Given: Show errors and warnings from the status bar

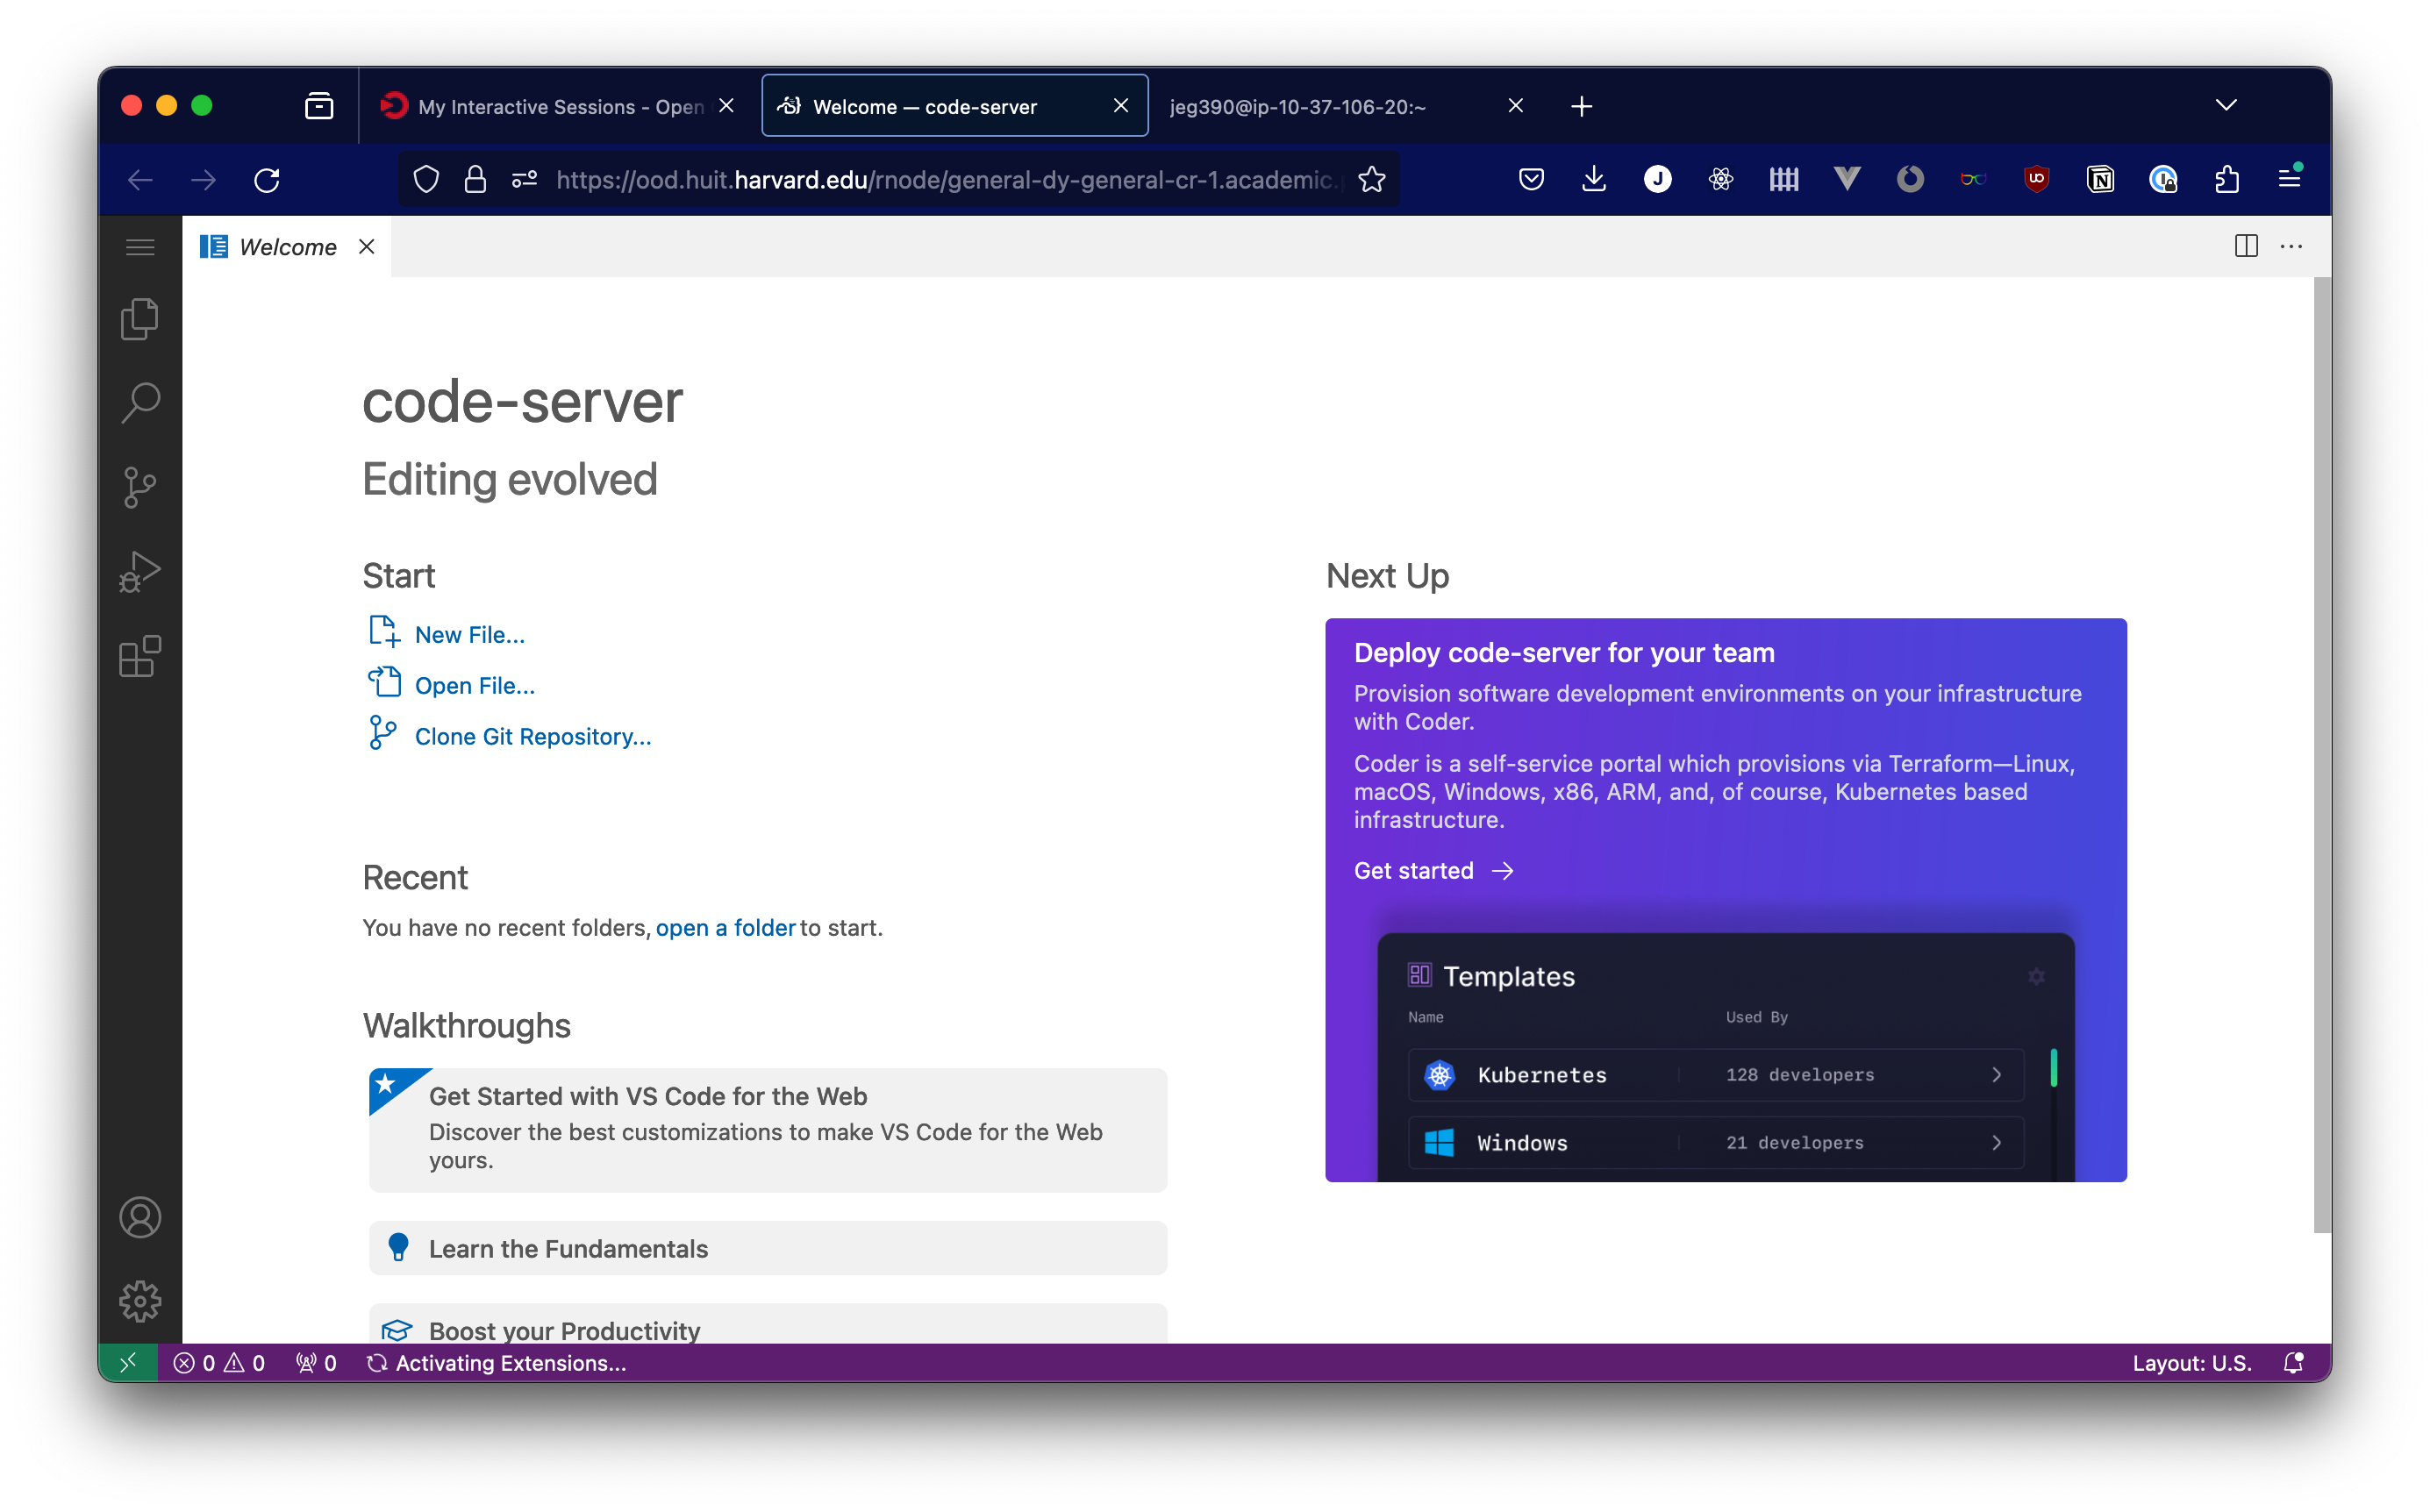Looking at the screenshot, I should pos(219,1363).
